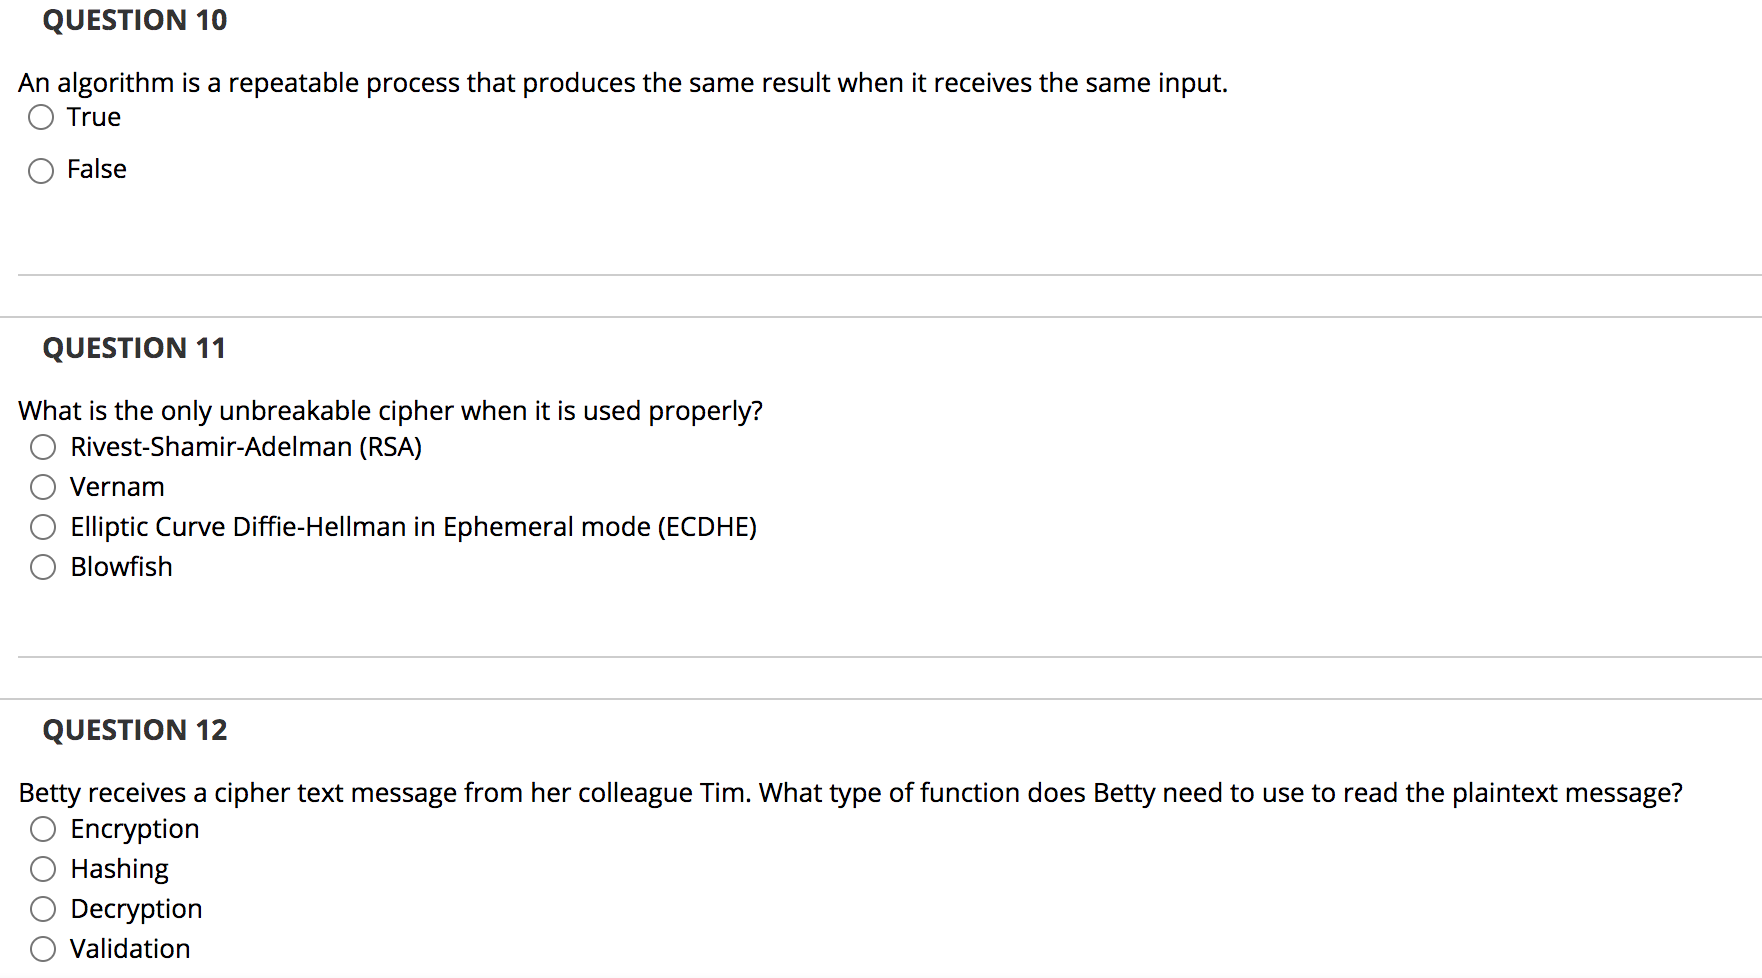The width and height of the screenshot is (1762, 978).
Task: Click the unbreakable cipher question text
Action: point(391,410)
